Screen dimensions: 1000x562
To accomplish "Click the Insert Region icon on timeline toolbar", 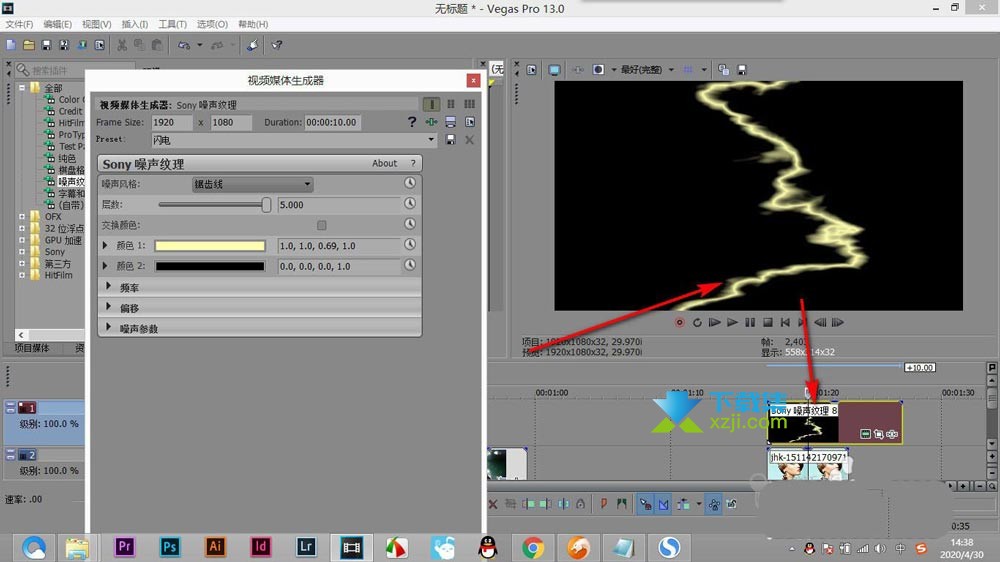I will point(621,504).
